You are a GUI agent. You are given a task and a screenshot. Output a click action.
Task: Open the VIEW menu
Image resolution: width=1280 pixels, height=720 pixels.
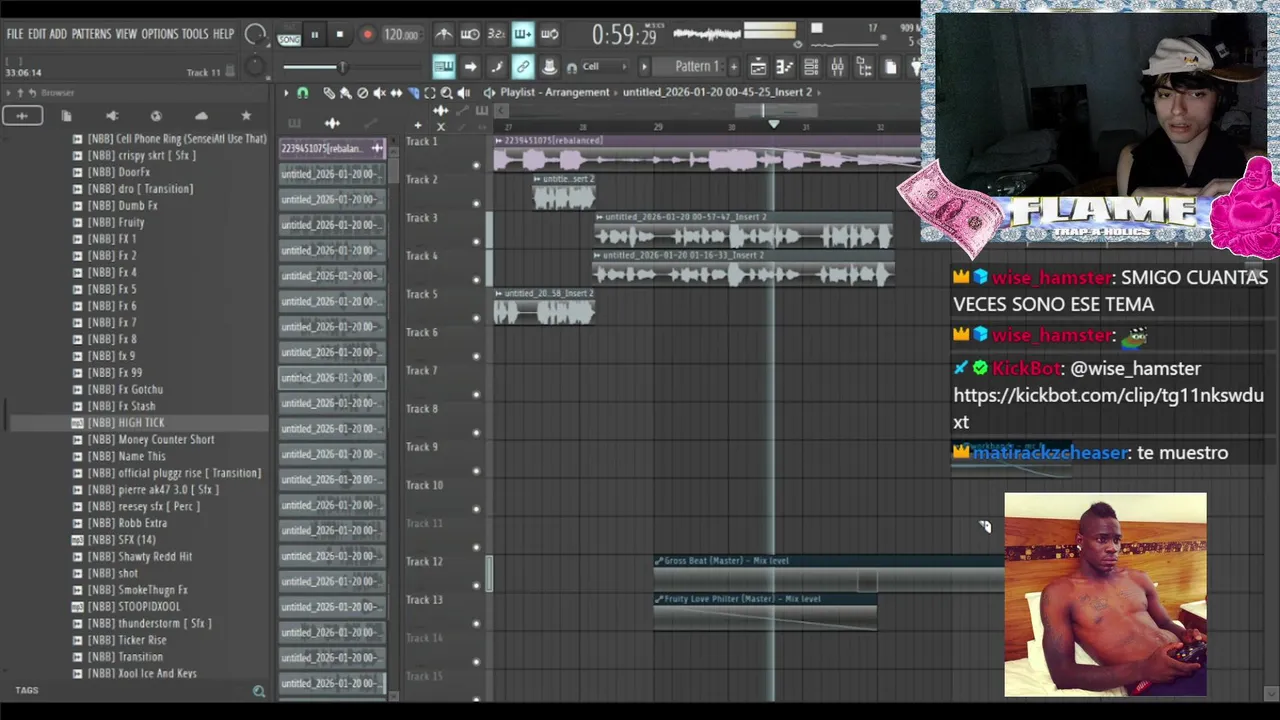coord(126,34)
